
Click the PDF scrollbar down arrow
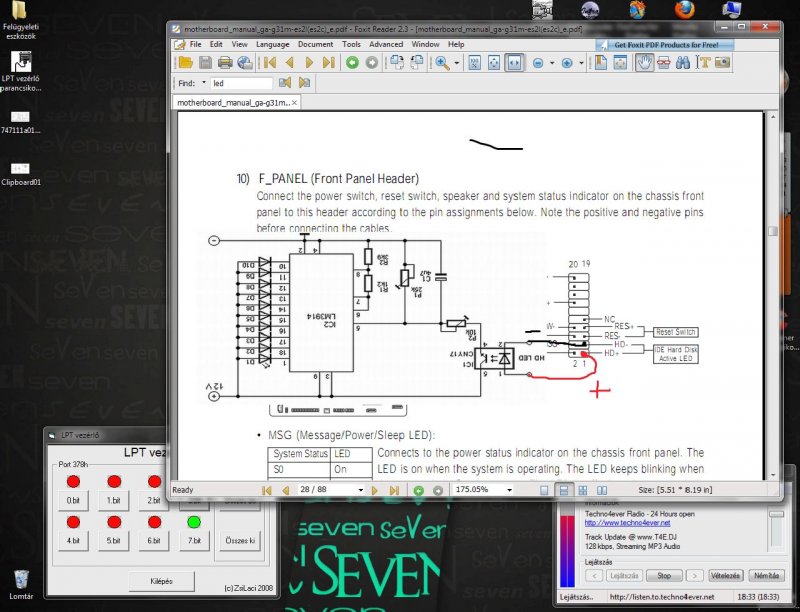tap(772, 475)
